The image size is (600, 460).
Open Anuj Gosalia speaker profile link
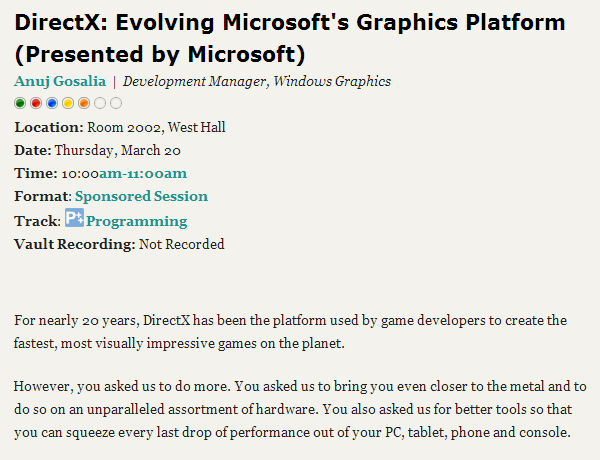[x=60, y=82]
